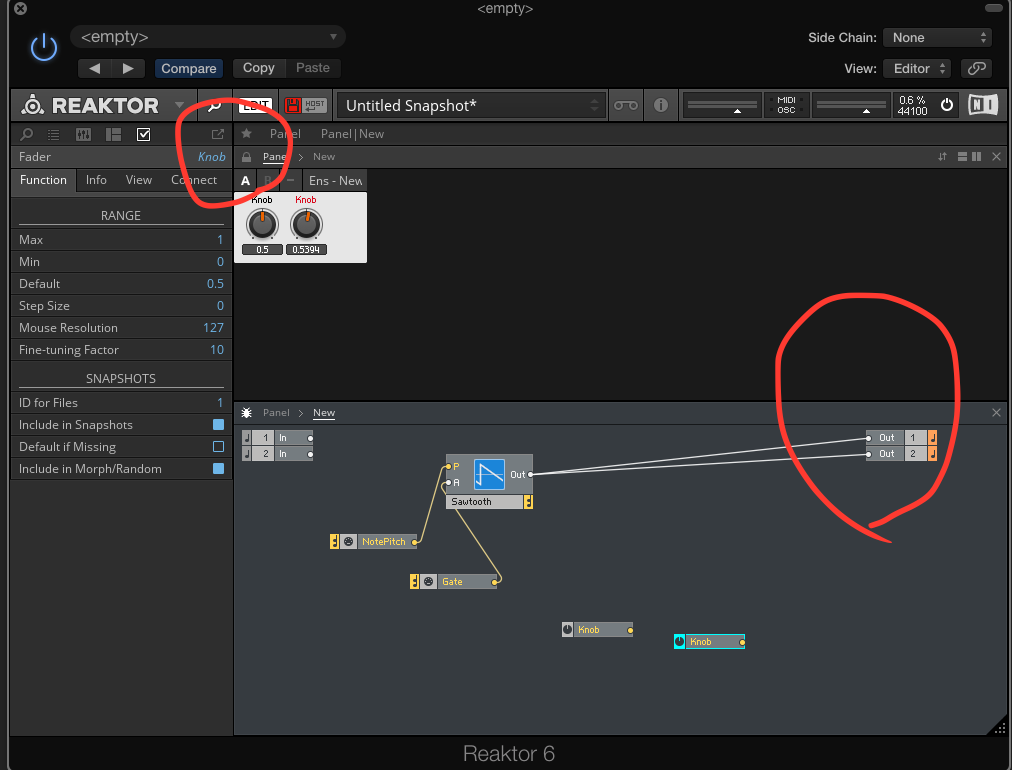Image resolution: width=1012 pixels, height=770 pixels.
Task: Click the output level slider right of MIDI OSC
Action: pyautogui.click(x=851, y=105)
